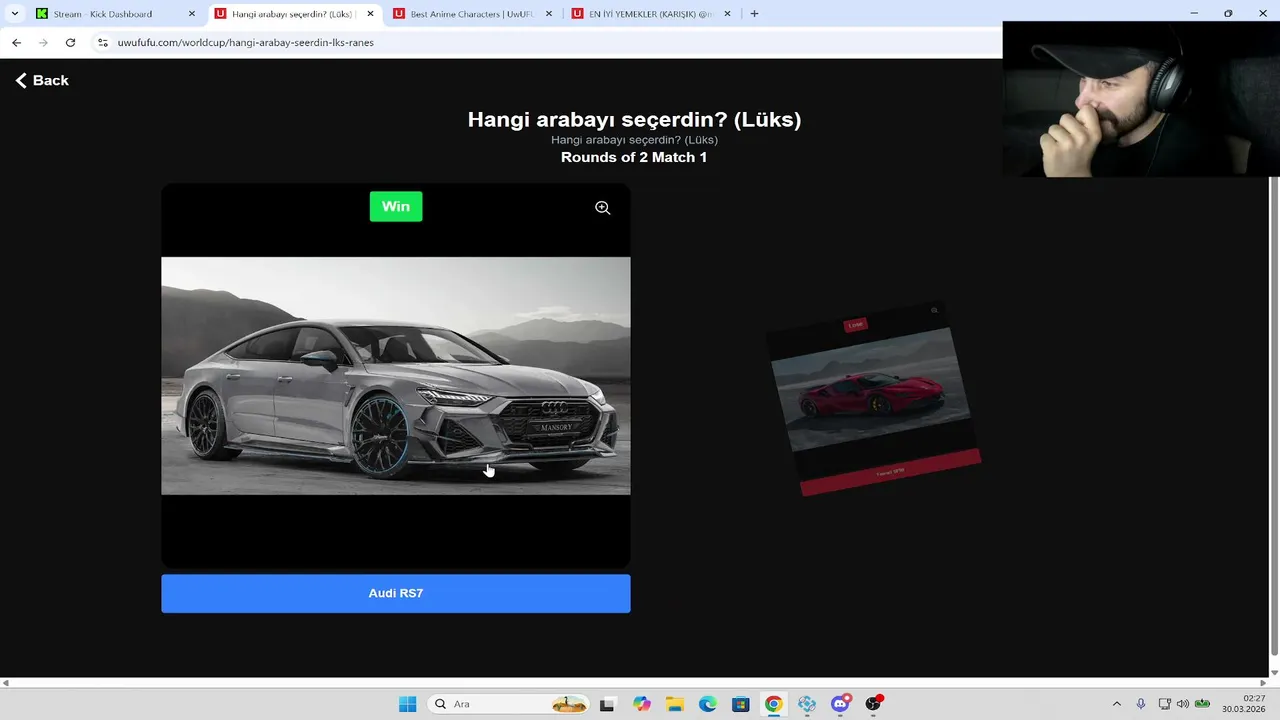Screen dimensions: 1280x720
Task: Open a new browser tab
Action: (x=754, y=14)
